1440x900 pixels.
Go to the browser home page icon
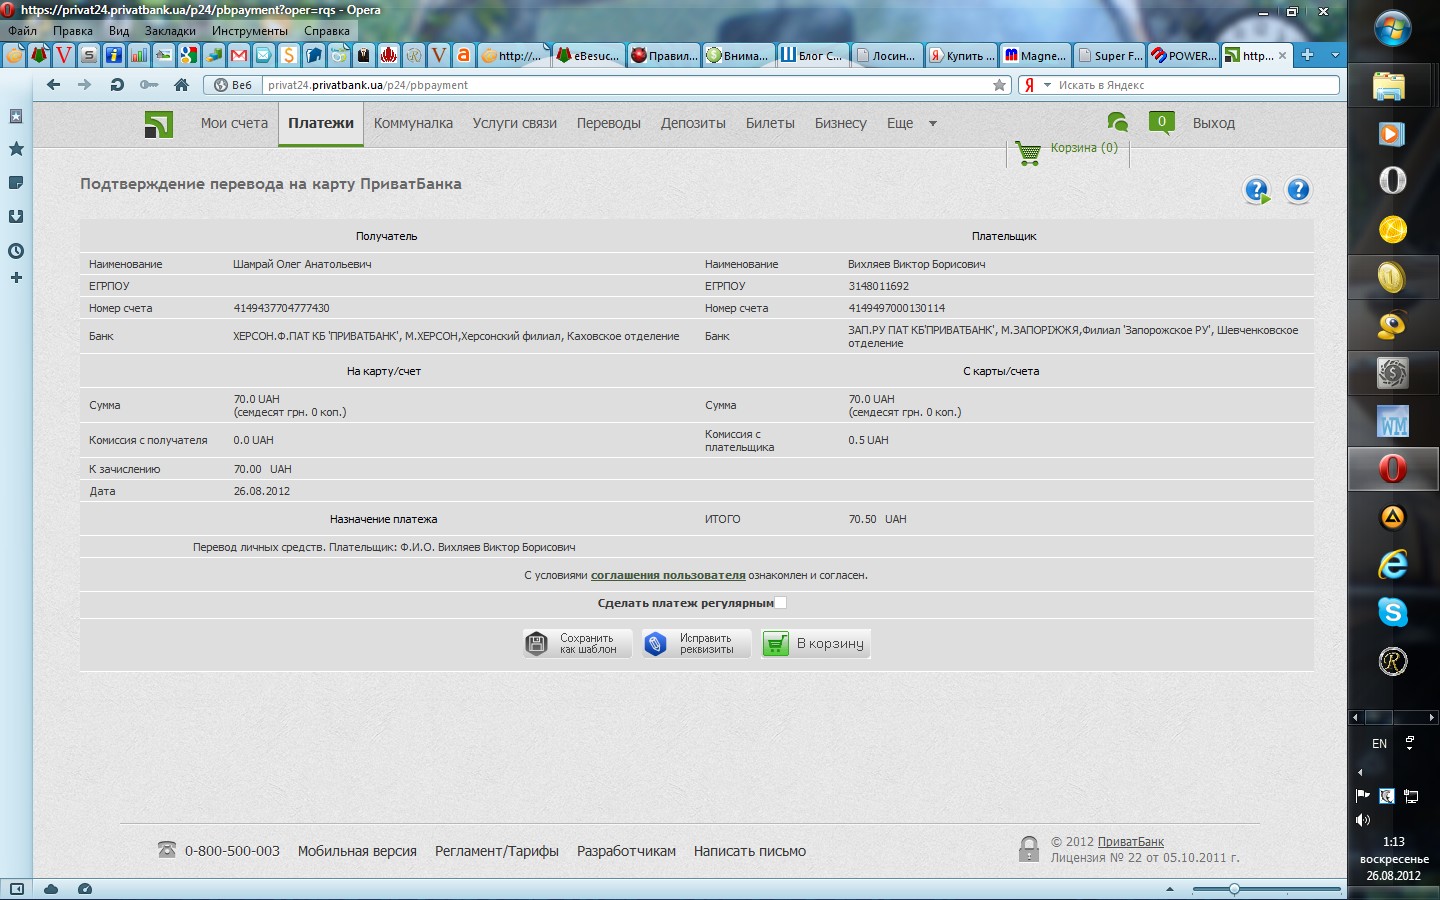(x=181, y=85)
